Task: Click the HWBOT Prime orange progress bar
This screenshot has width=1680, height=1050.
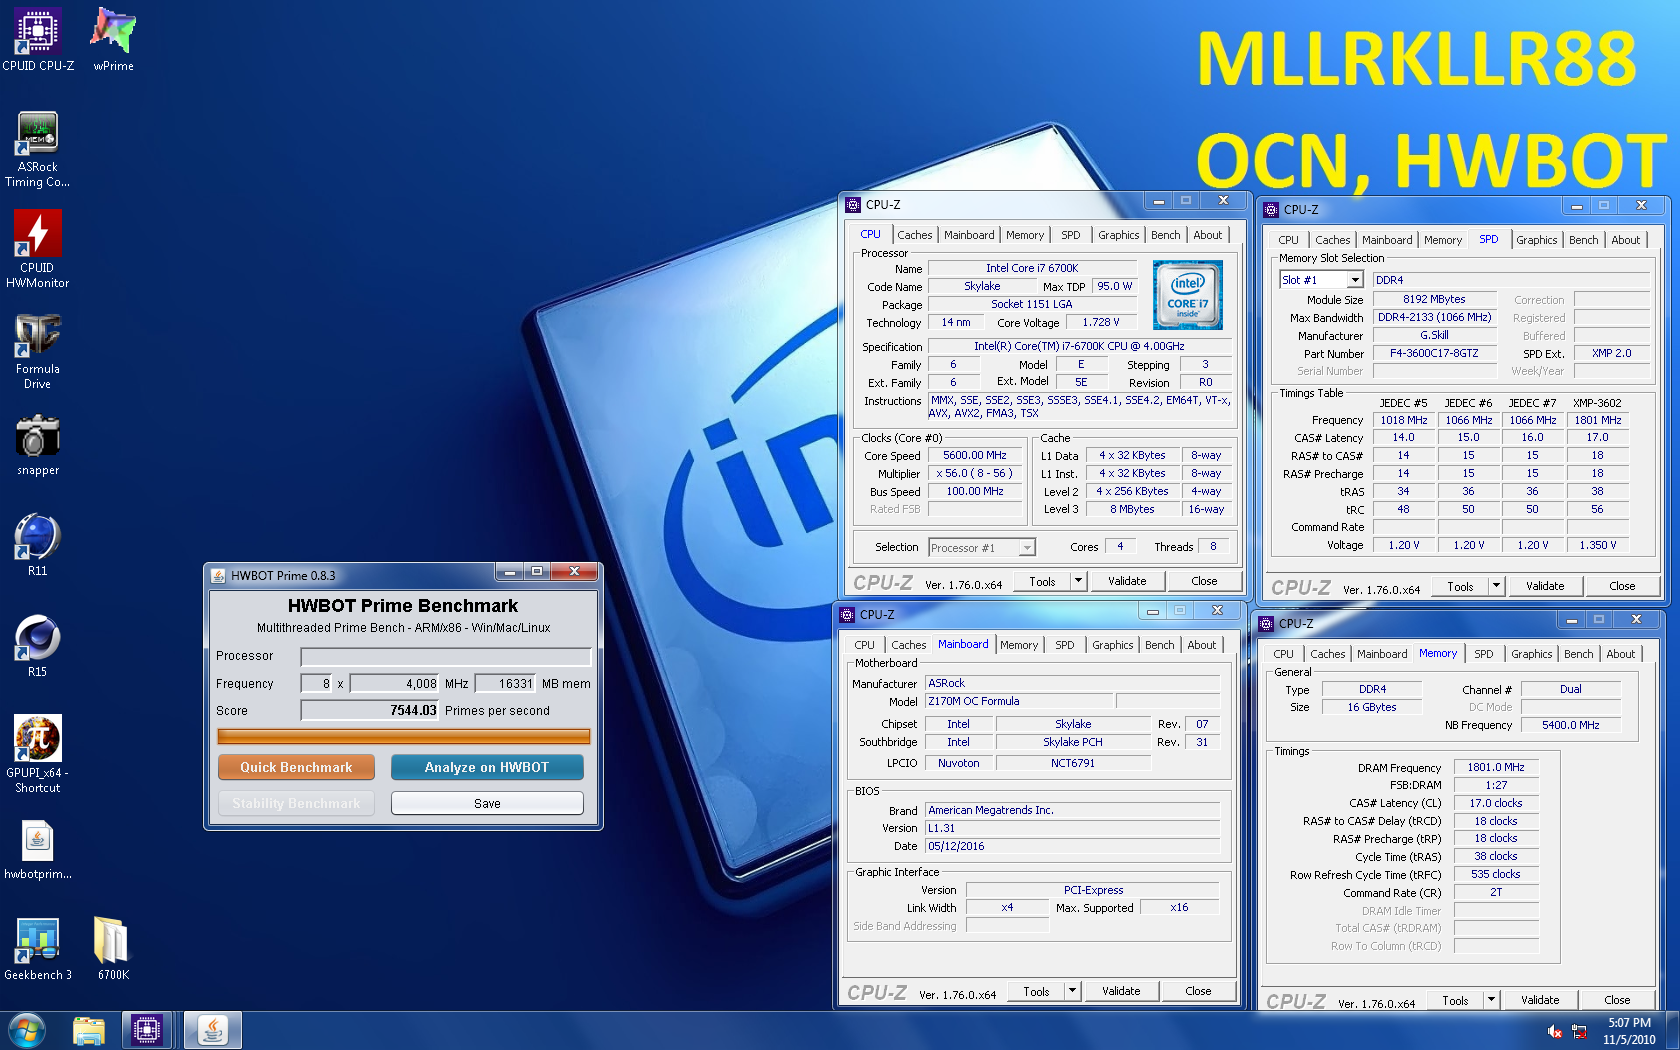Action: pos(404,736)
